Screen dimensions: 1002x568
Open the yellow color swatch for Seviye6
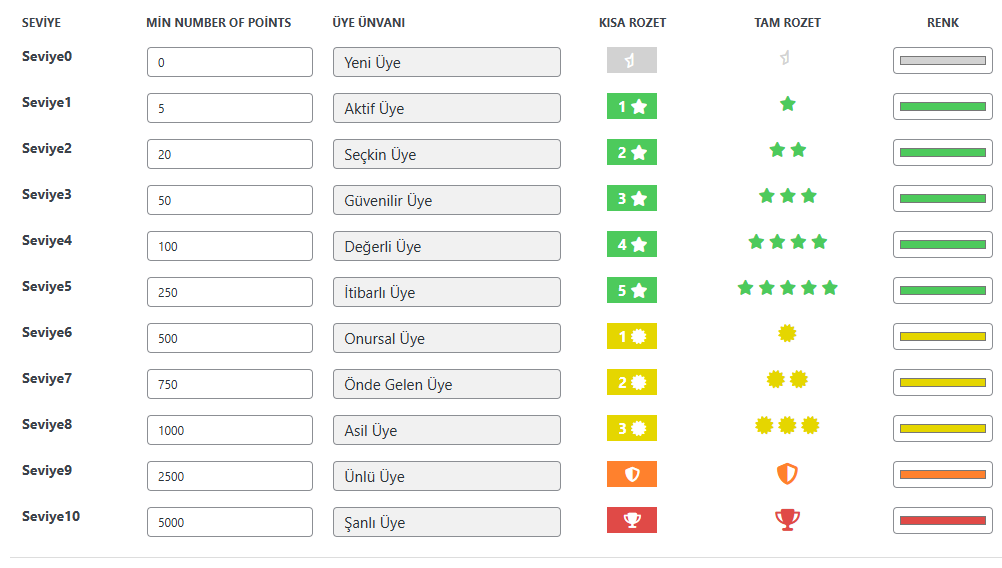[942, 337]
